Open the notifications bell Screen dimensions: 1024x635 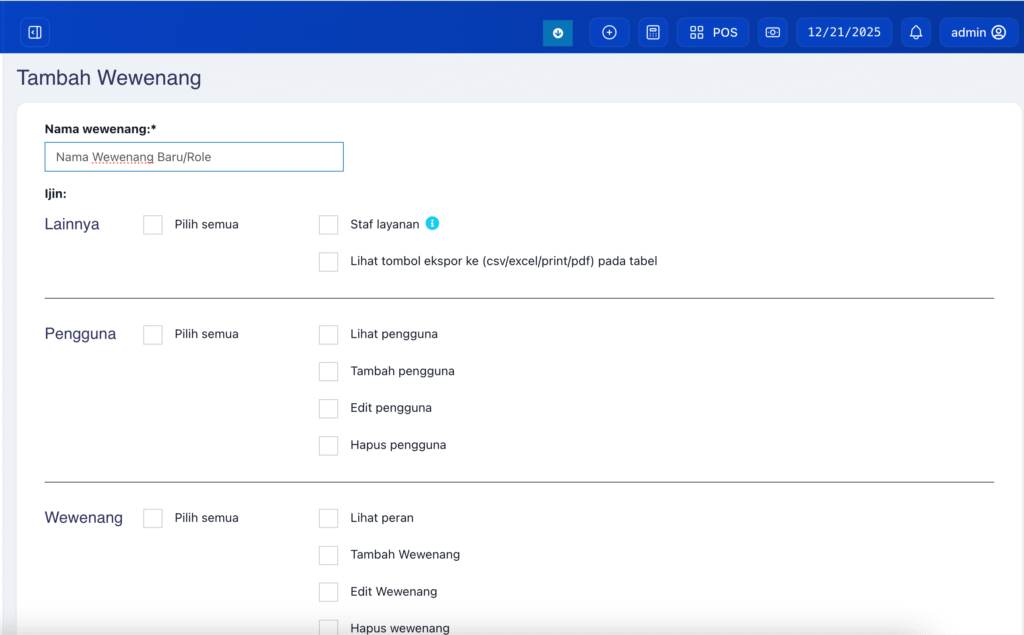pyautogui.click(x=916, y=32)
